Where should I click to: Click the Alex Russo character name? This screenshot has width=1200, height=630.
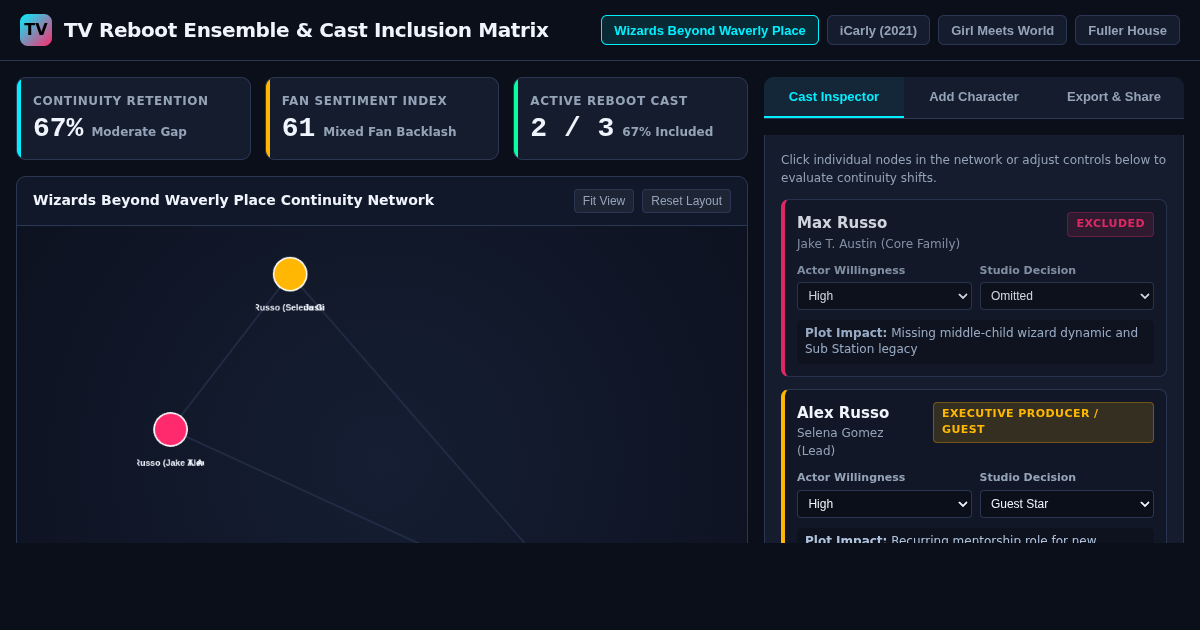point(843,413)
